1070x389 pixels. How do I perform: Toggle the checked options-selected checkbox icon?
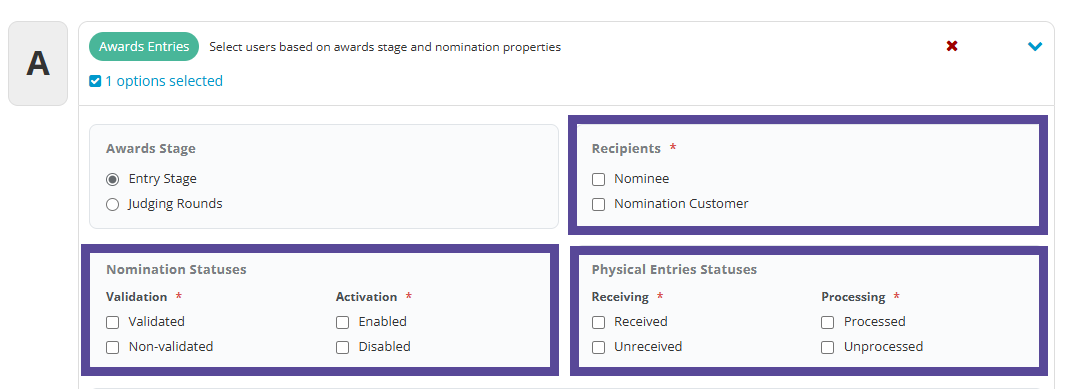click(x=95, y=81)
